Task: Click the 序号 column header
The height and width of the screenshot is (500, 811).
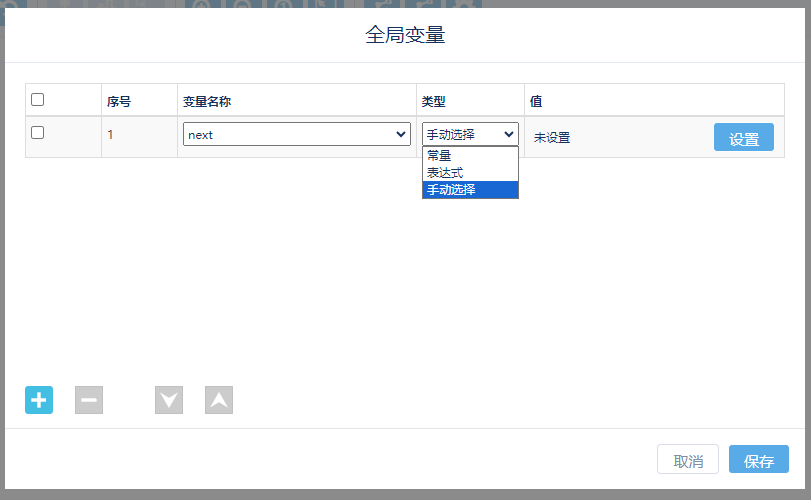Action: 119,101
